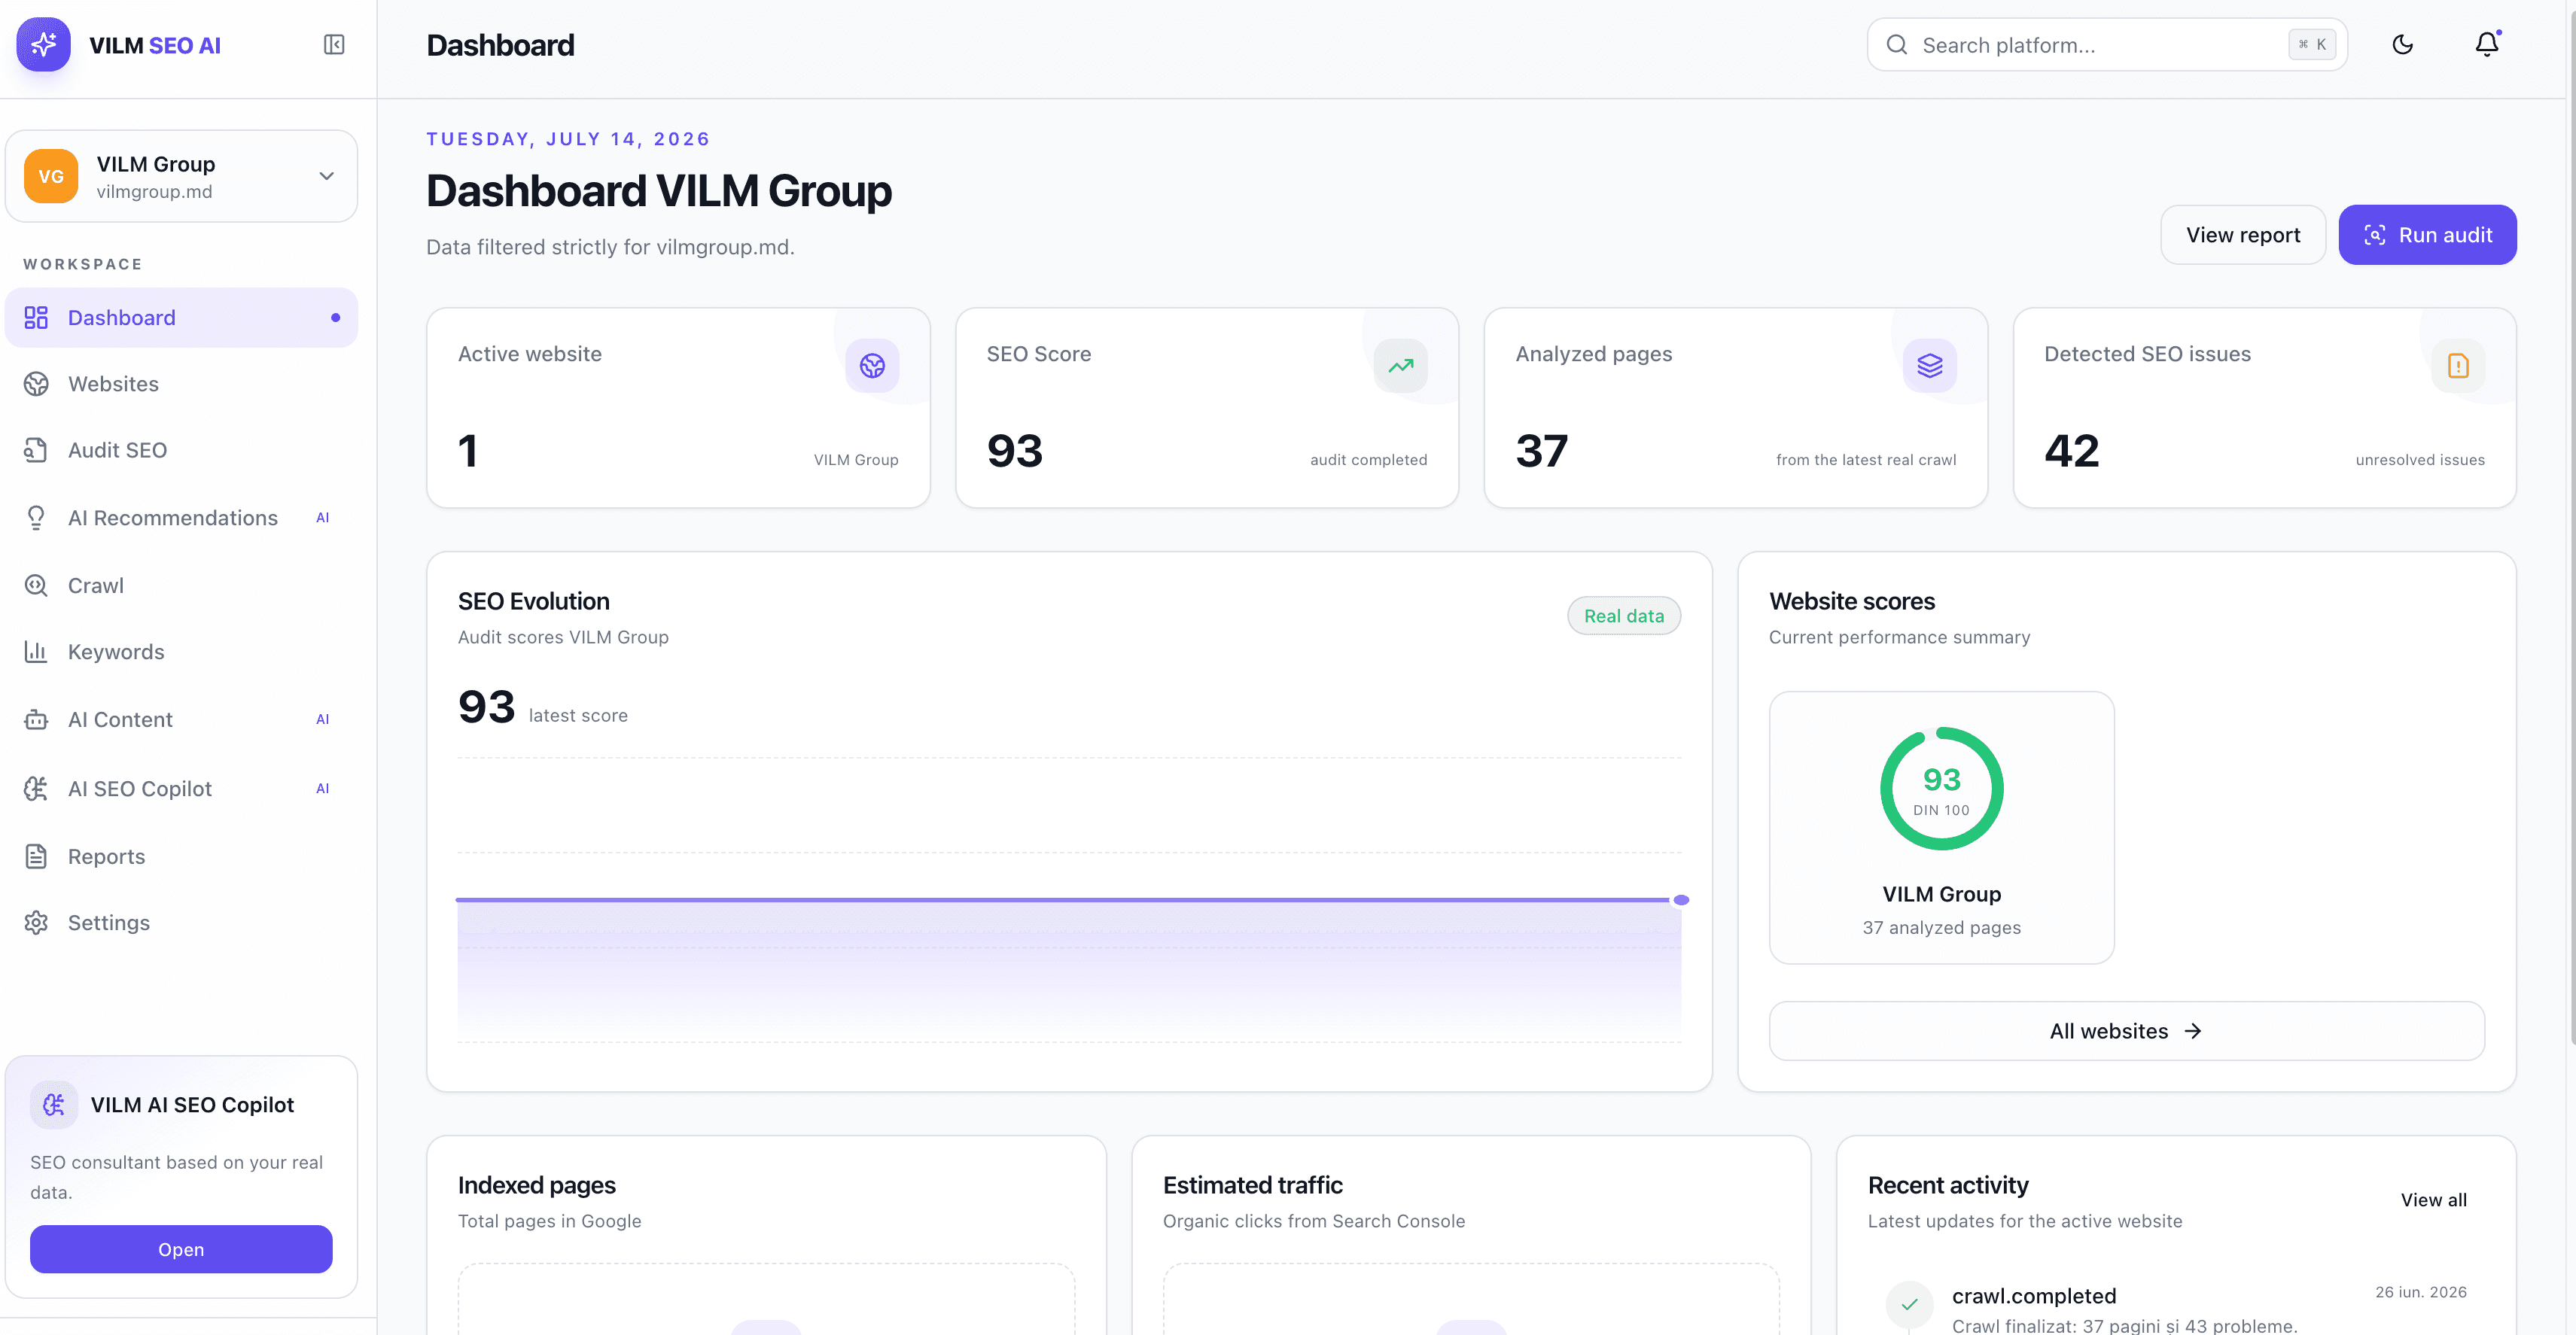Click View all in Recent activity
Image resolution: width=2576 pixels, height=1335 pixels.
pyautogui.click(x=2433, y=1200)
